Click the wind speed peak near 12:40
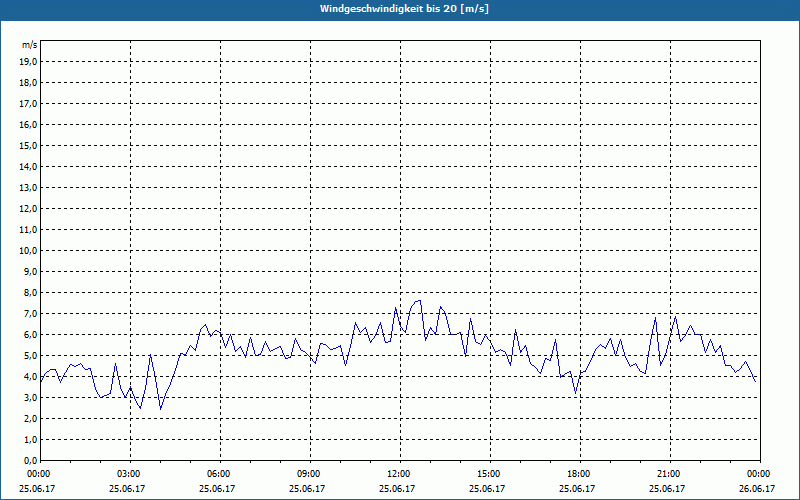 [x=419, y=301]
